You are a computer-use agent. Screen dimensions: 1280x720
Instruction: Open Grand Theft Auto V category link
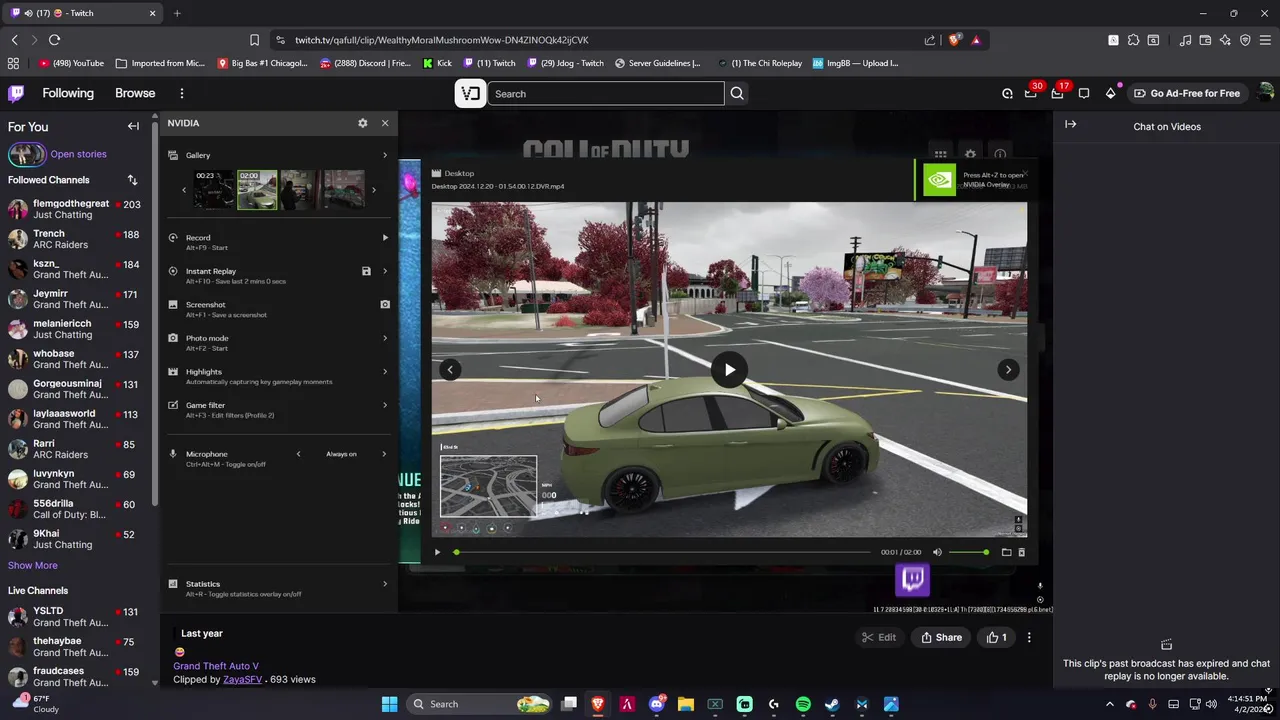tap(216, 666)
